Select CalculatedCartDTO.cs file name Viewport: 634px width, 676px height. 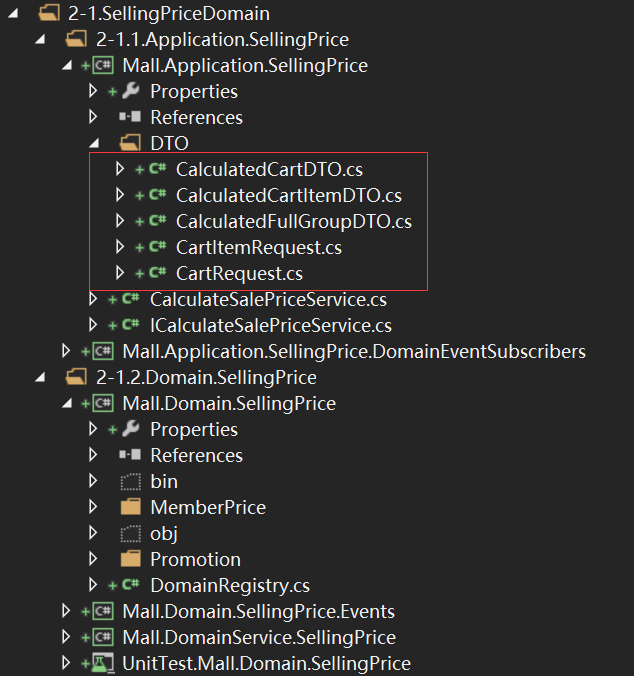(x=269, y=169)
